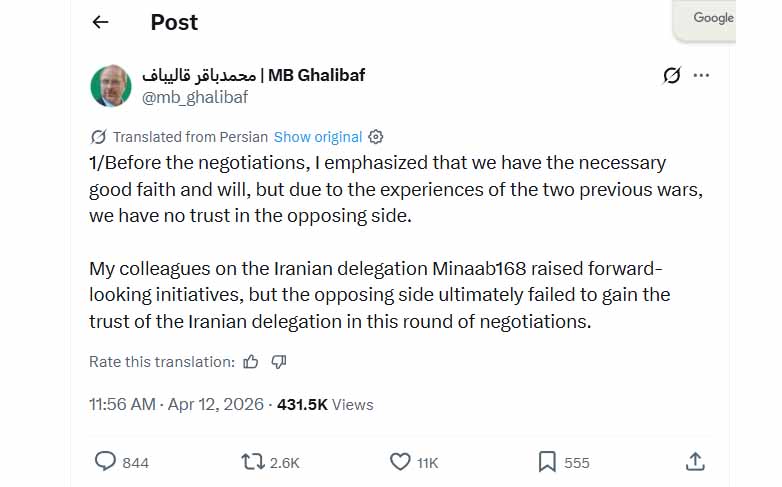Screen dimensions: 782x487
Task: Reply to the post via comment icon
Action: click(106, 461)
